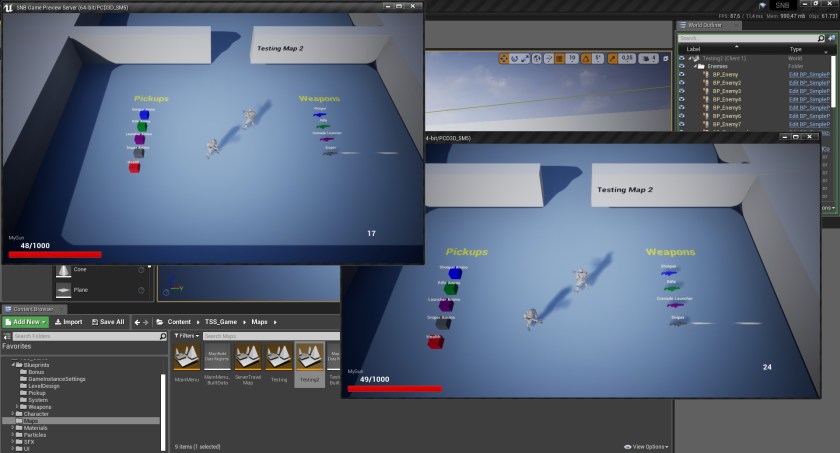Click Save All in Content Browser

tap(107, 322)
